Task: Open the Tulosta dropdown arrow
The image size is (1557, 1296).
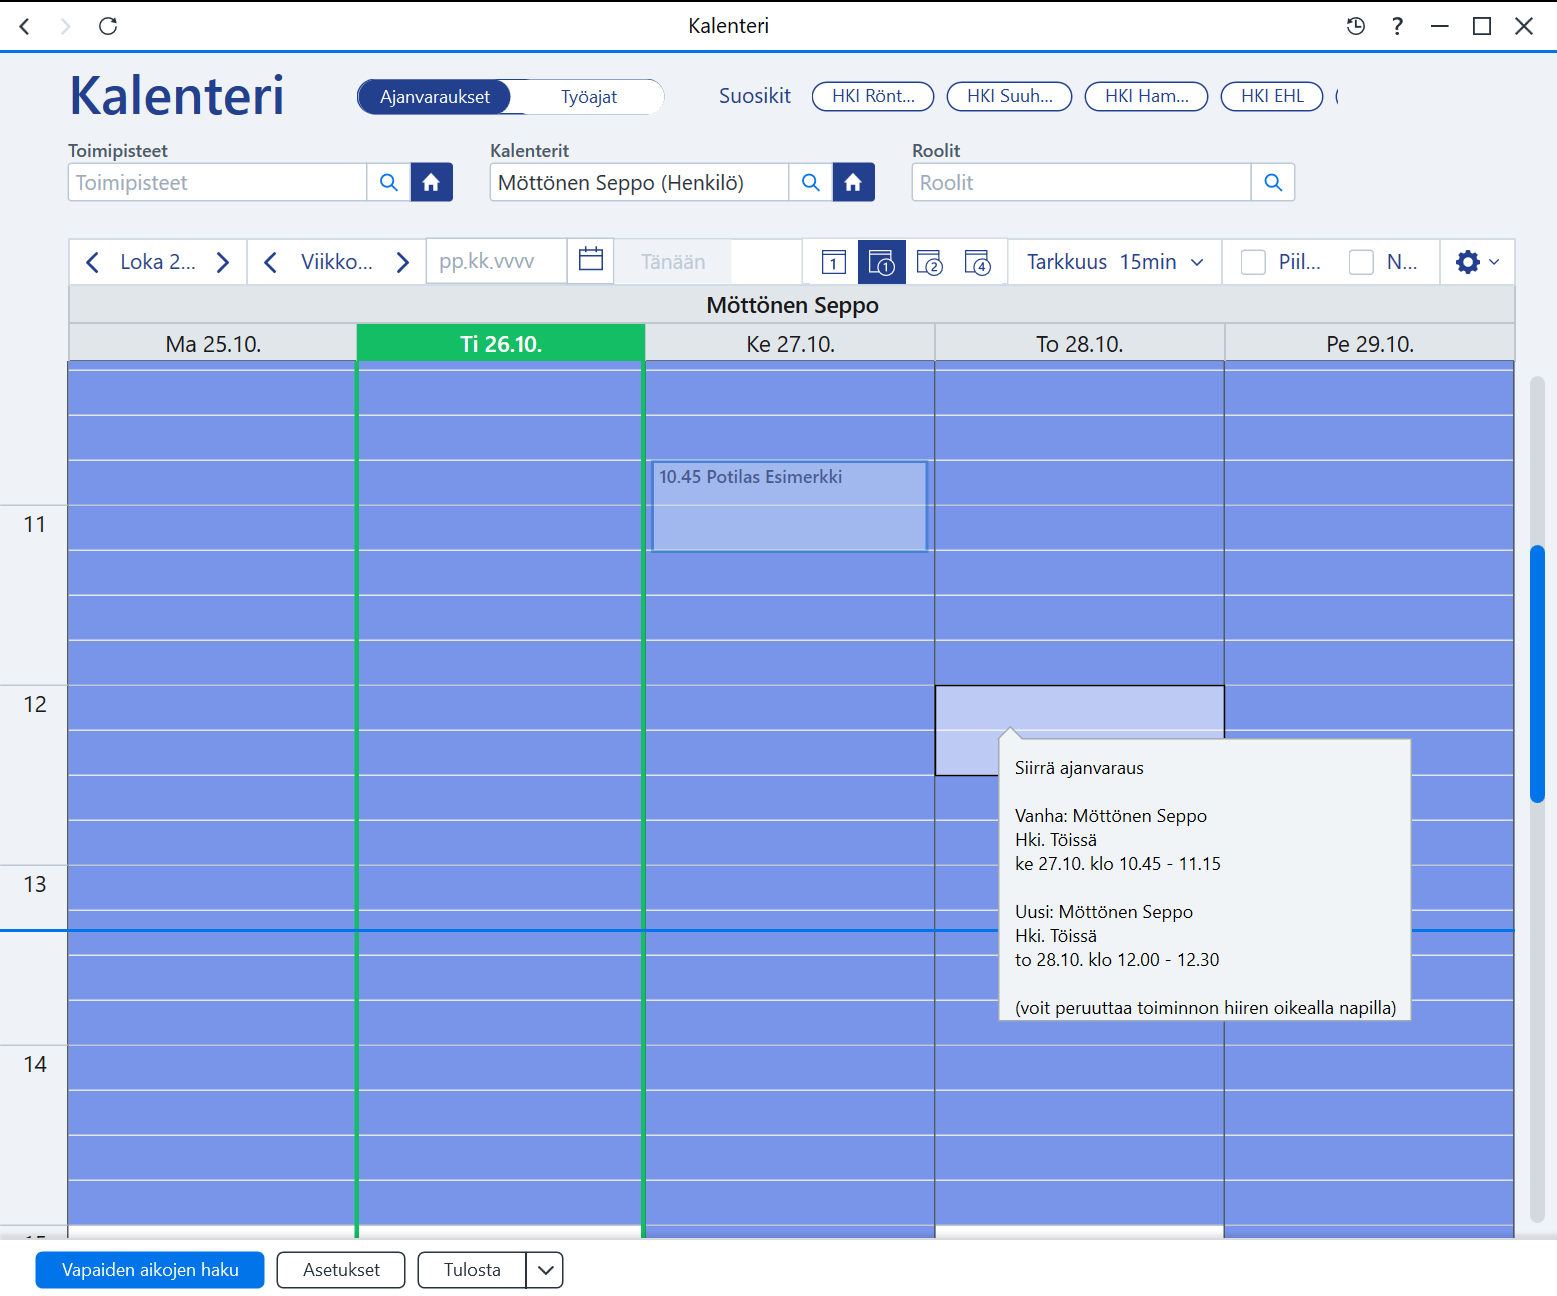Action: (x=545, y=1270)
